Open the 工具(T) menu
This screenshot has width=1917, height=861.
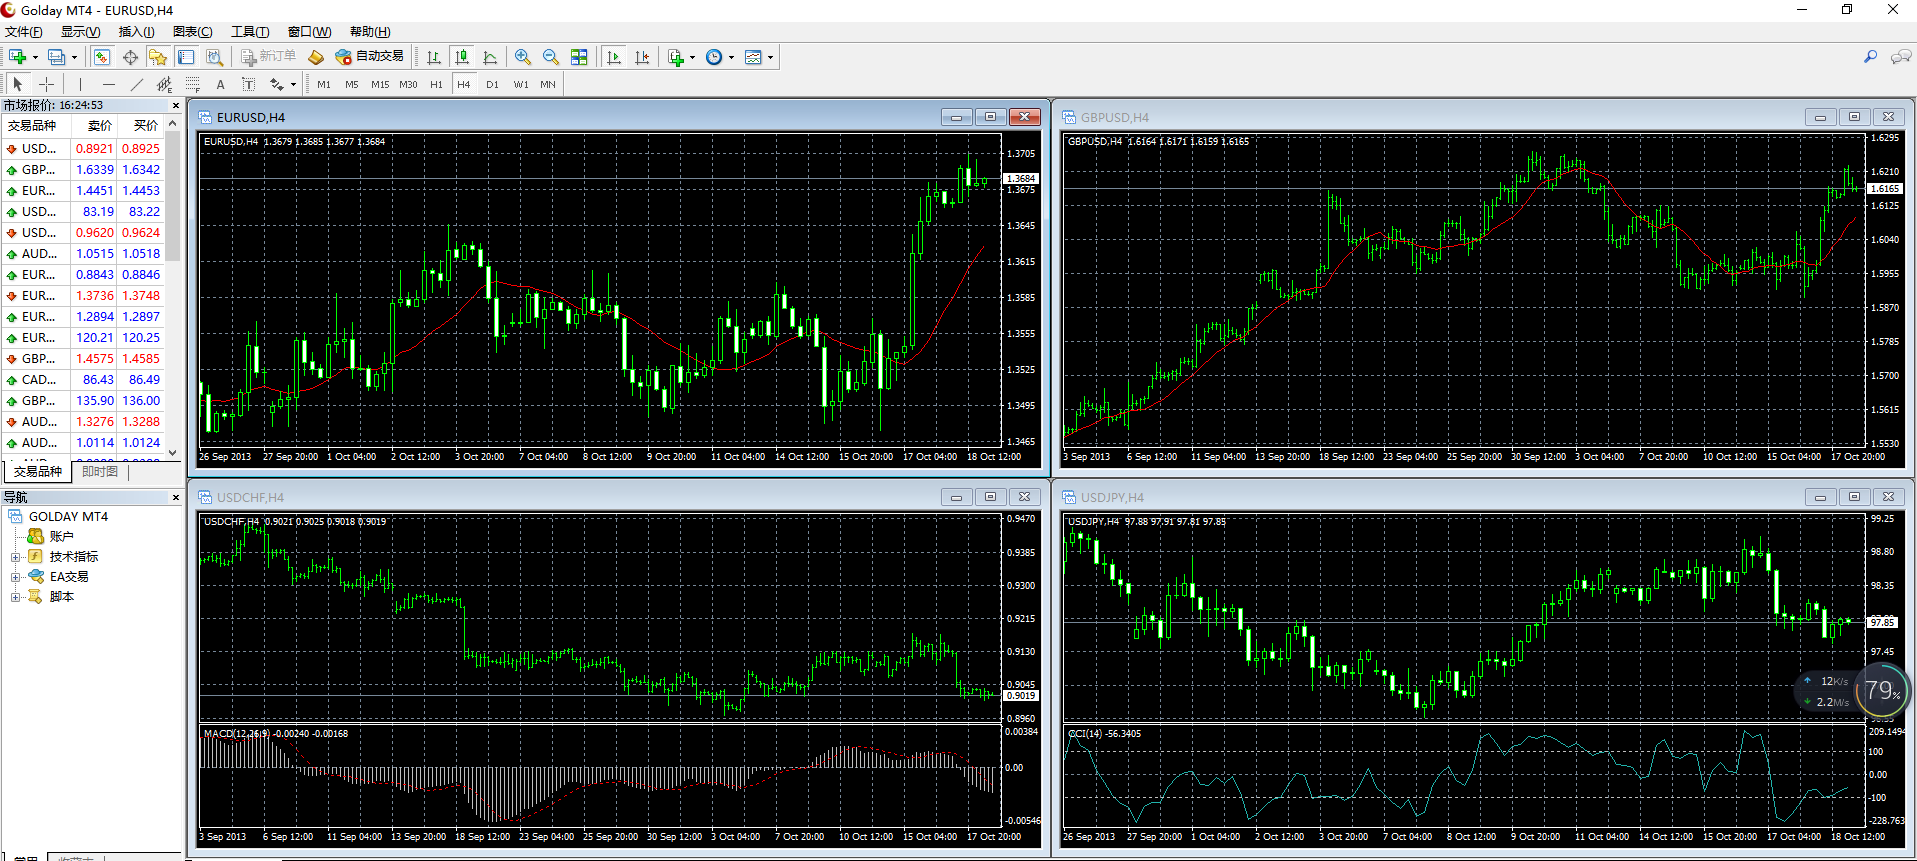pyautogui.click(x=250, y=32)
